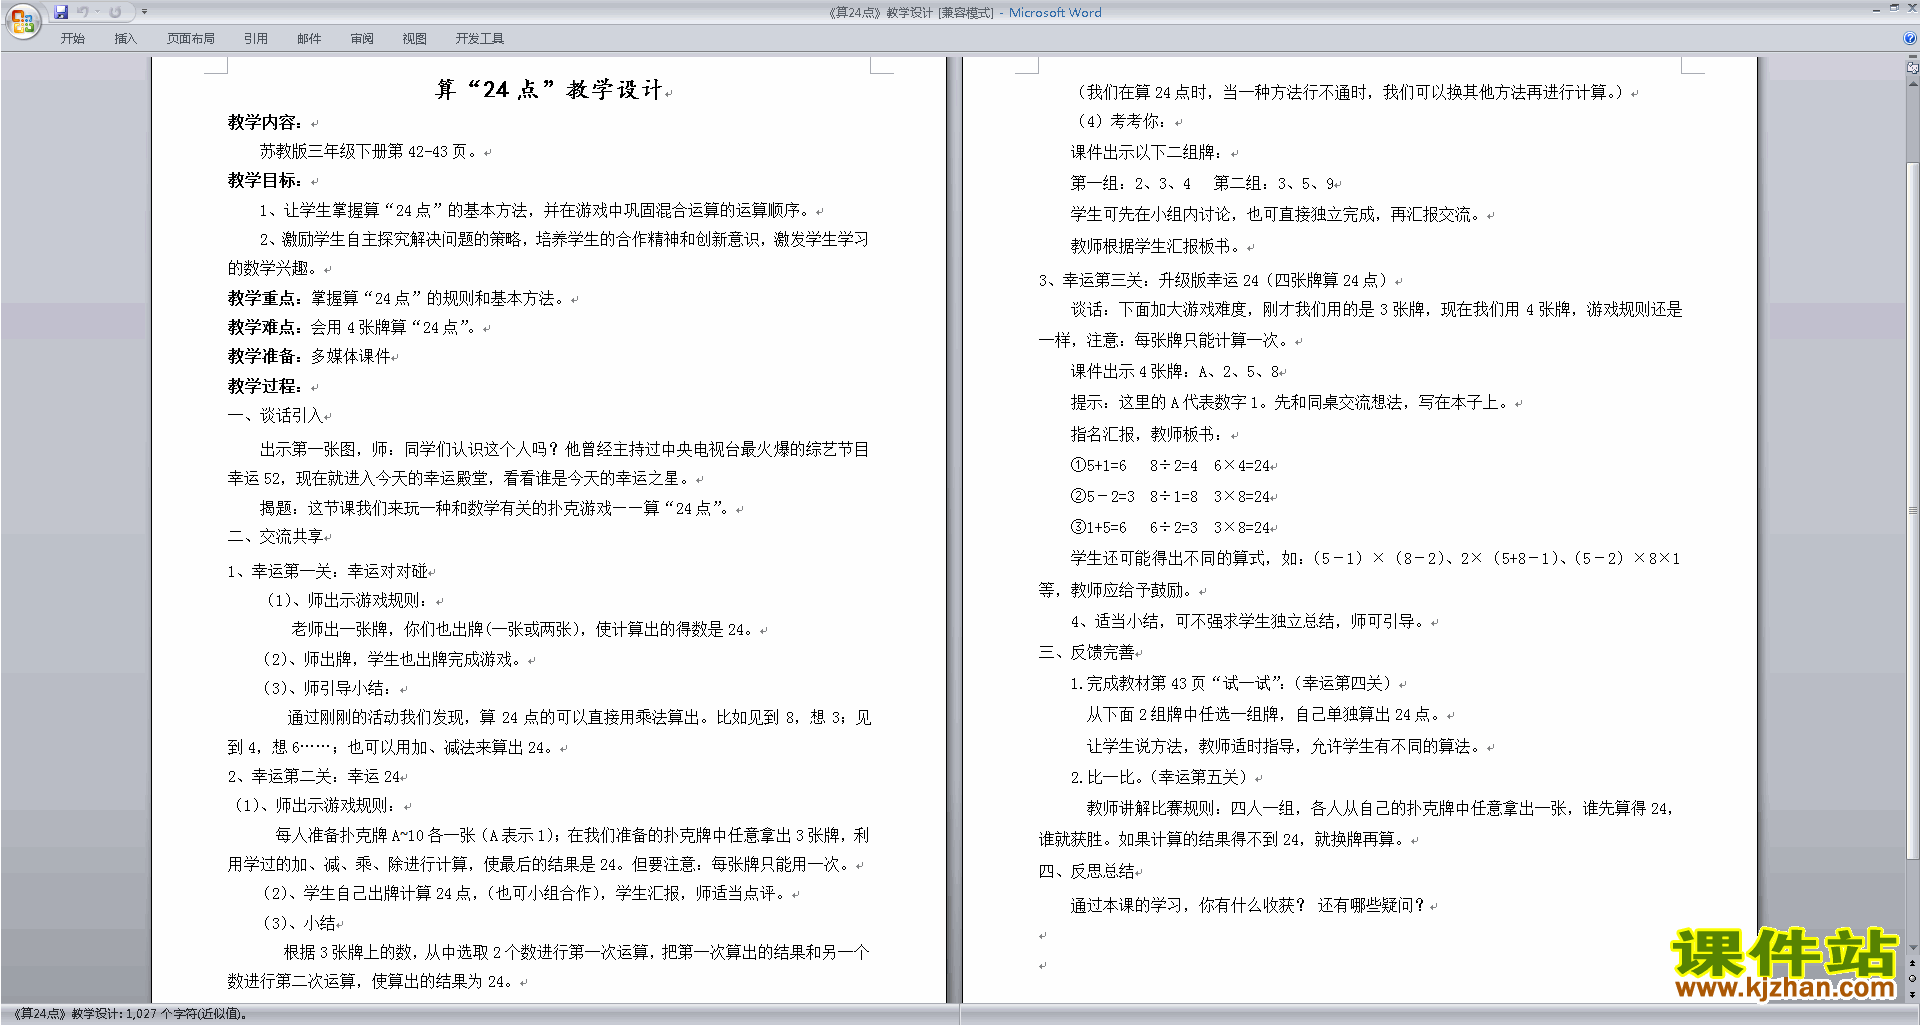Click the line 1、幸运第一关：幸运对对碰

point(327,571)
